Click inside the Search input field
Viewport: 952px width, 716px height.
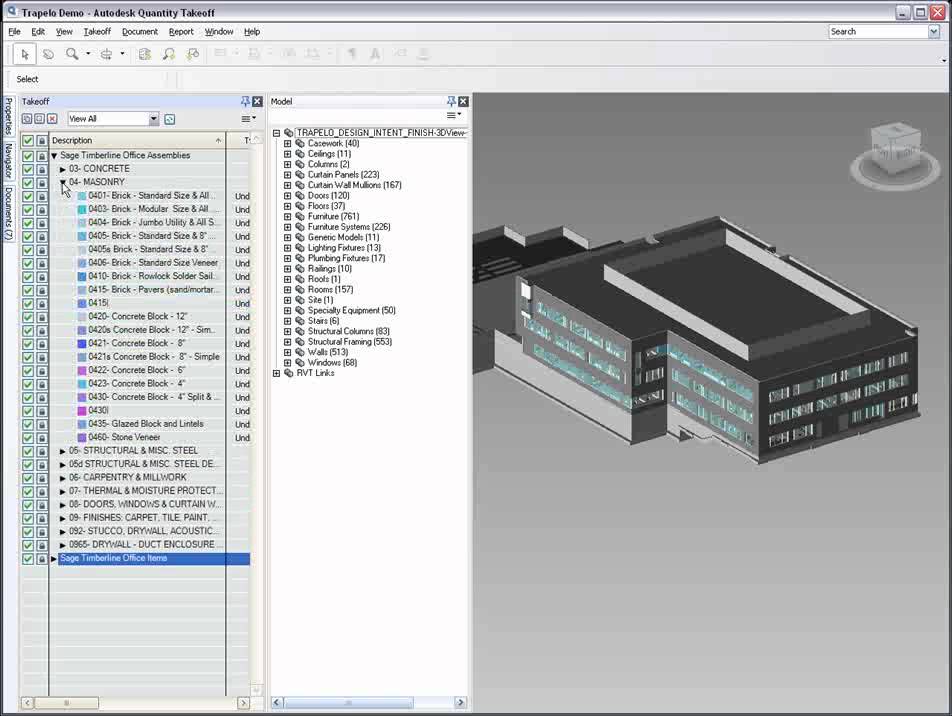[878, 32]
